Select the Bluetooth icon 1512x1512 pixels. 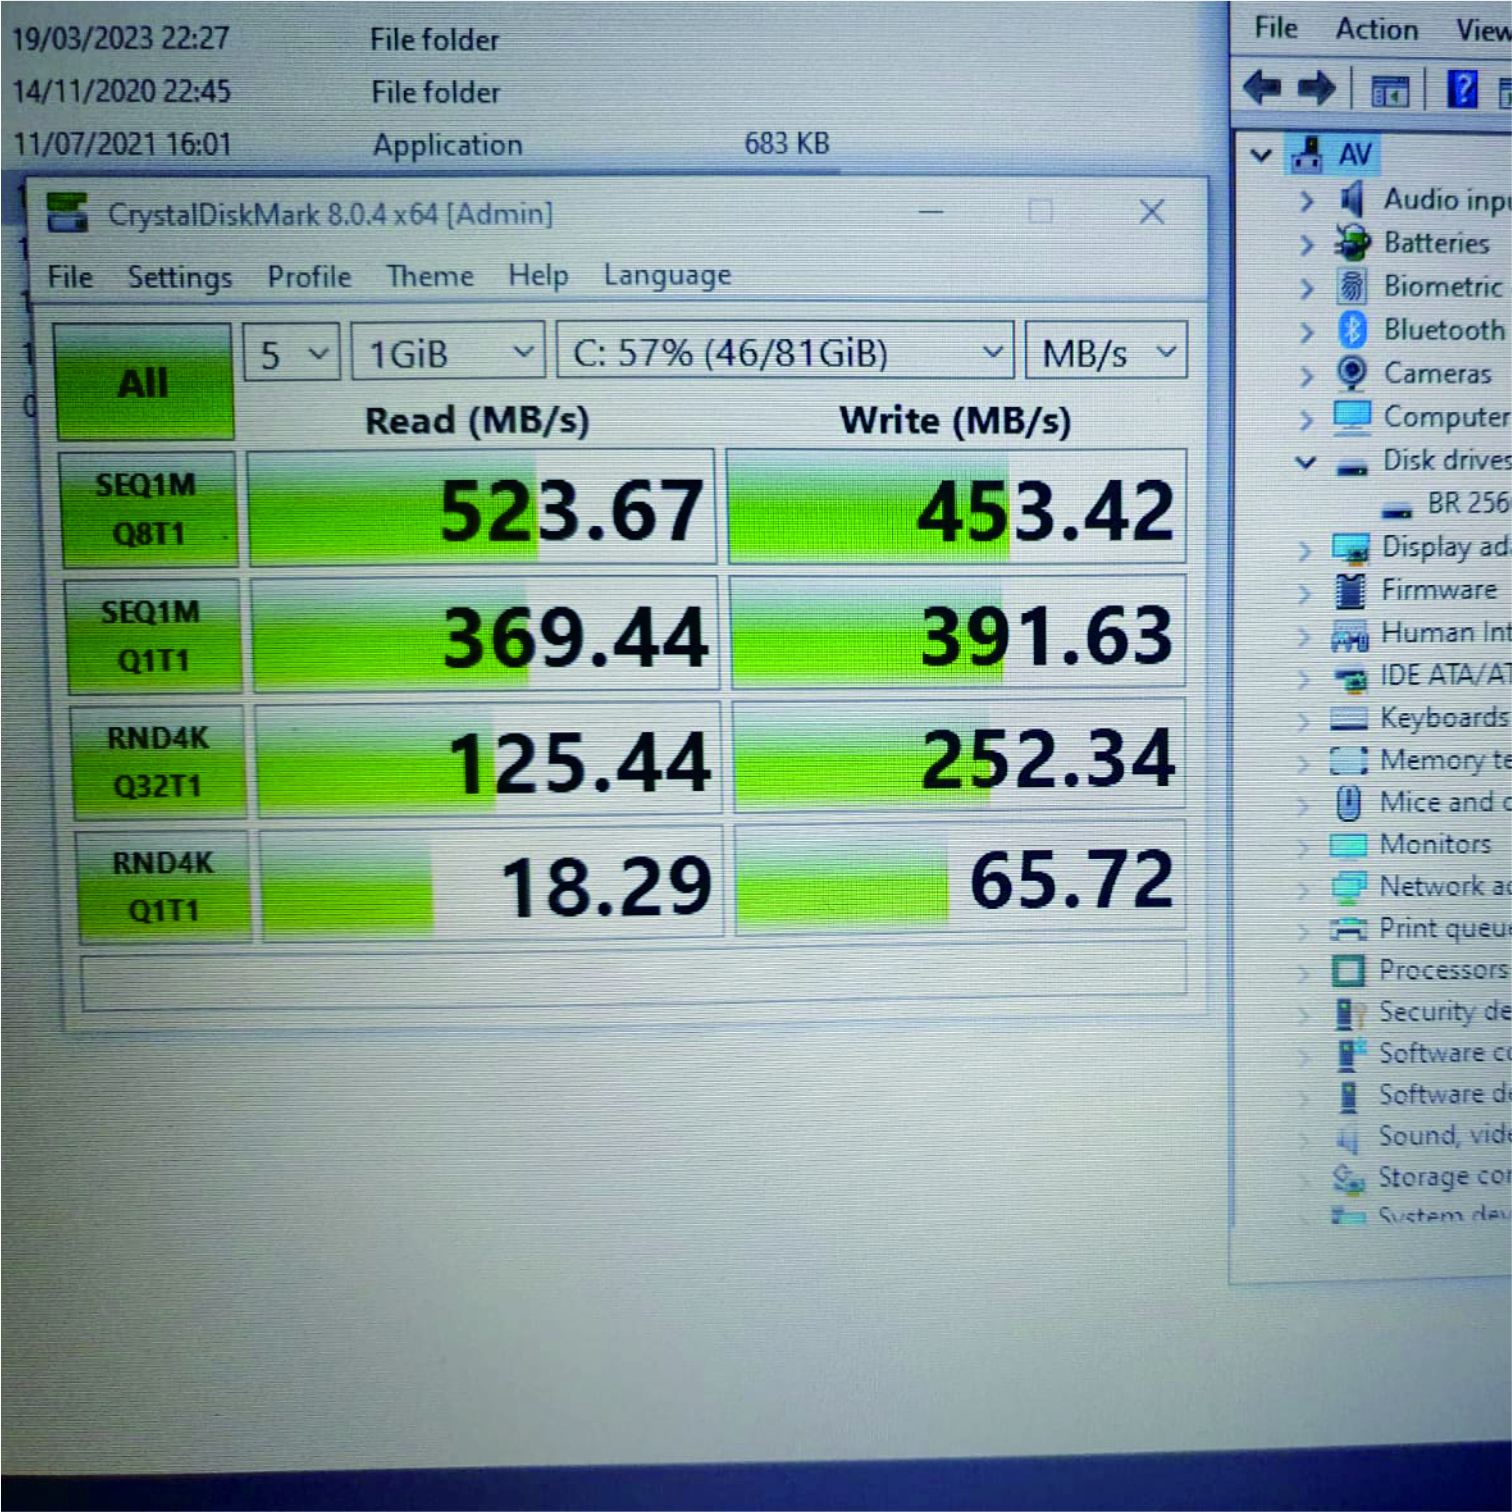coord(1352,329)
